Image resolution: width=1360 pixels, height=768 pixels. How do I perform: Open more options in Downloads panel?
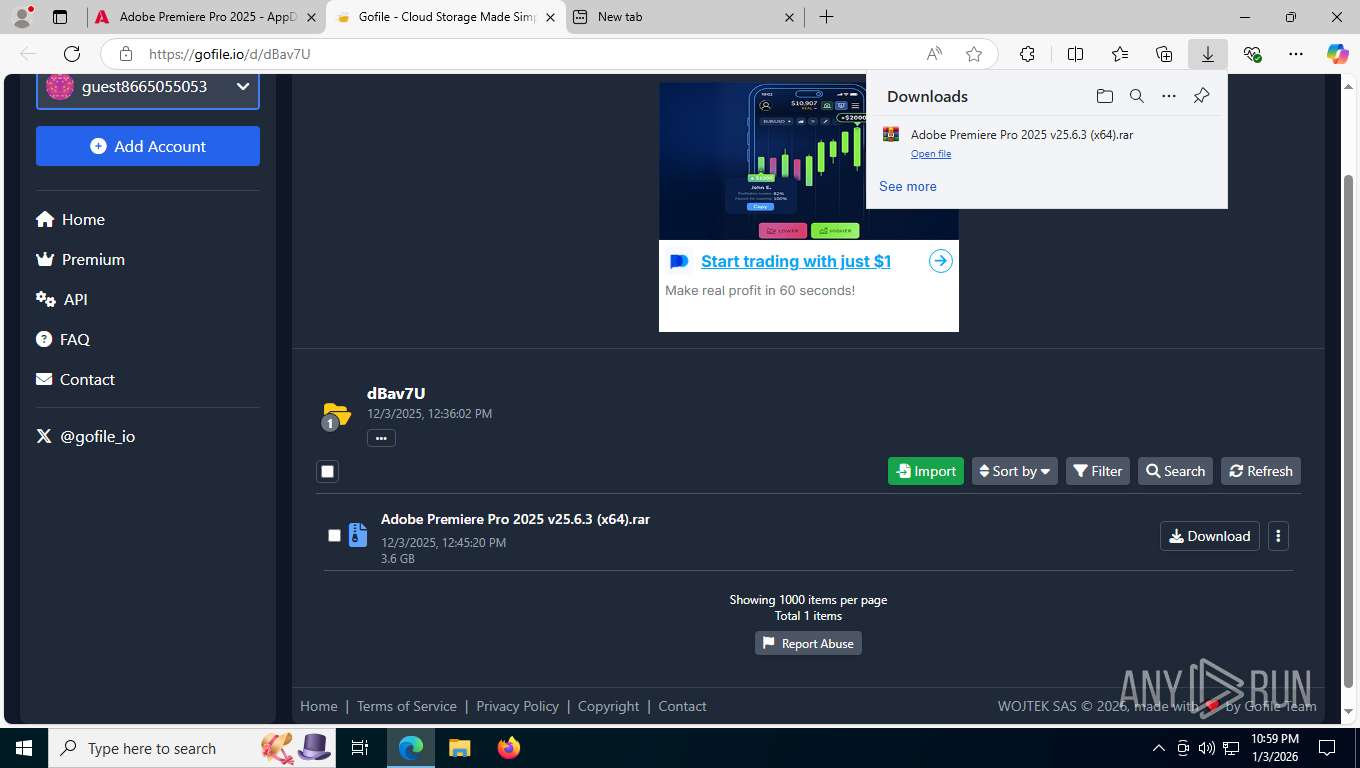[x=1169, y=96]
